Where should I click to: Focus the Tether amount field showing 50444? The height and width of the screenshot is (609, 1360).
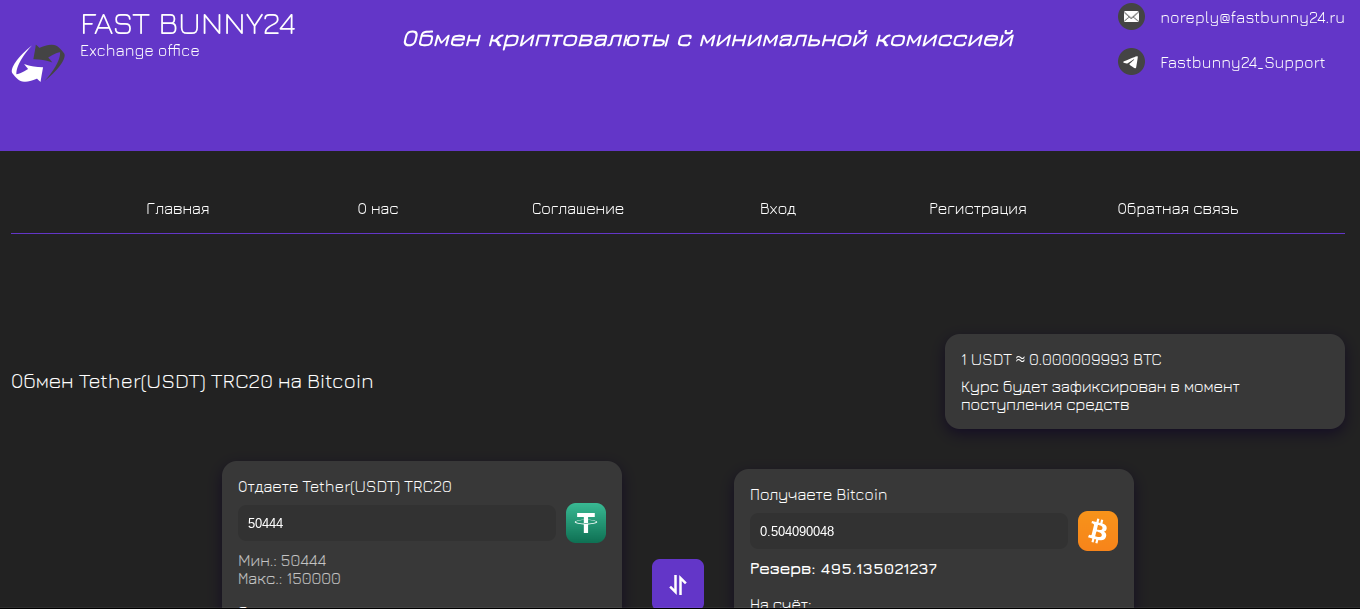tap(396, 523)
